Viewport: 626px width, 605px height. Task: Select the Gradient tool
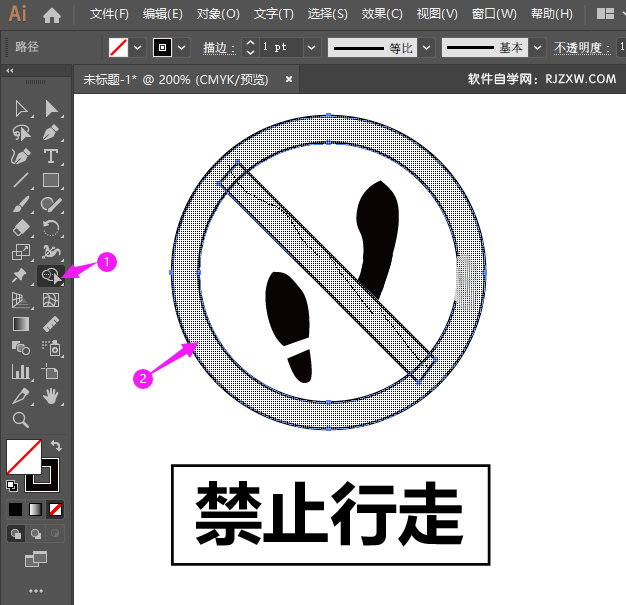(21, 324)
